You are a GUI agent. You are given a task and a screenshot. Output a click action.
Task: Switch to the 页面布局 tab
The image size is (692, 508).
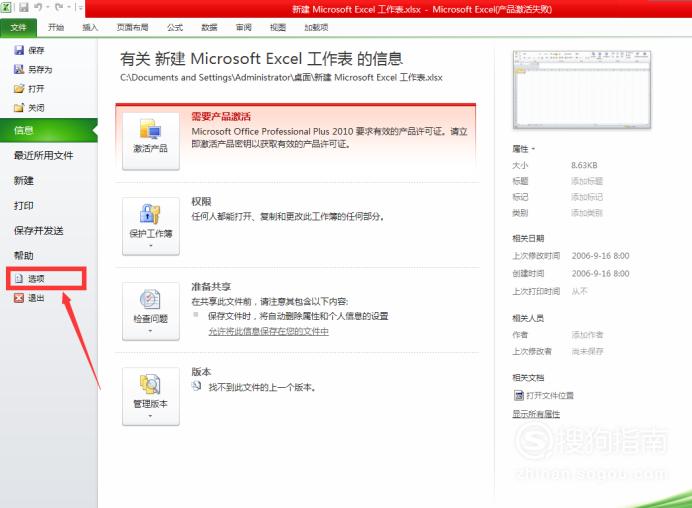click(x=132, y=27)
